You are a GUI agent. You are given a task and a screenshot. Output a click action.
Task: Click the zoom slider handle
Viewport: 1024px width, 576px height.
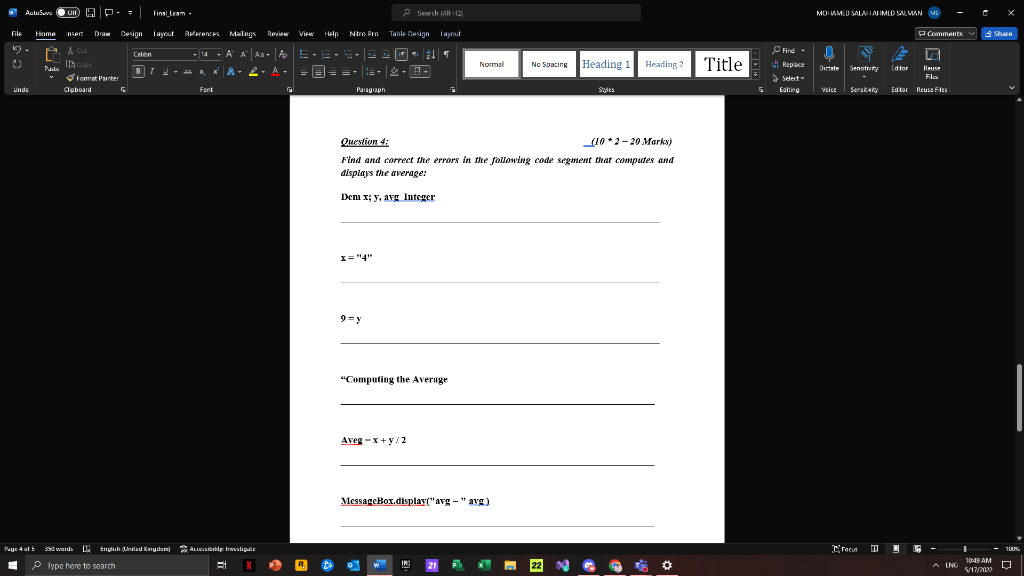pos(965,549)
